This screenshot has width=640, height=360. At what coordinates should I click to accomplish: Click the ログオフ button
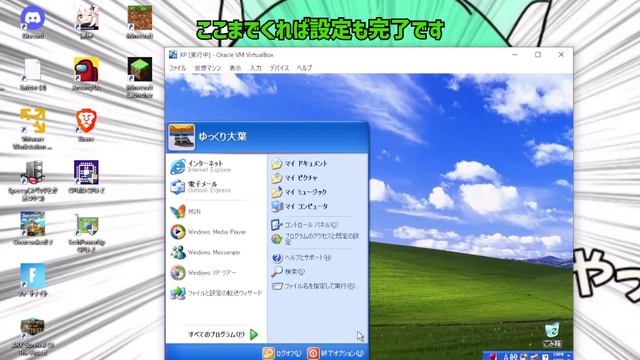coord(282,353)
